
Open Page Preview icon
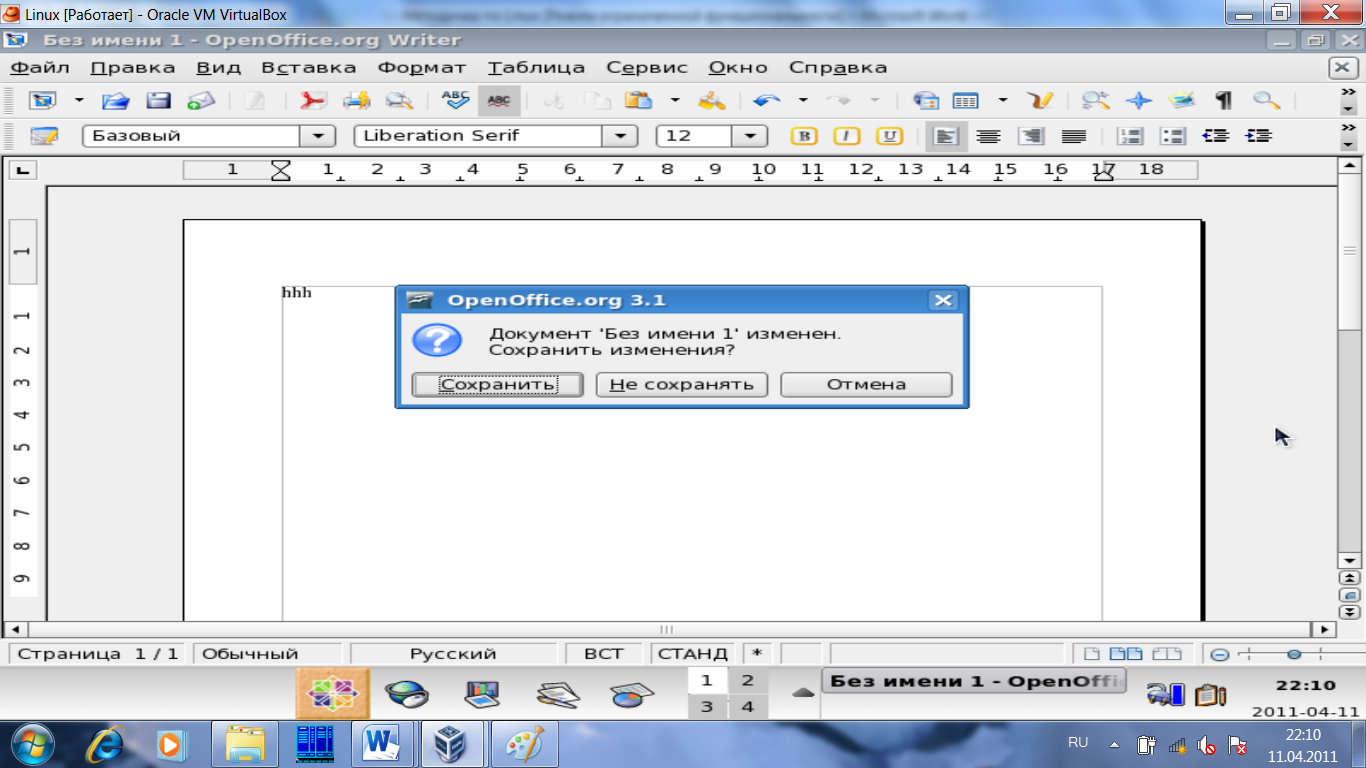tap(399, 100)
